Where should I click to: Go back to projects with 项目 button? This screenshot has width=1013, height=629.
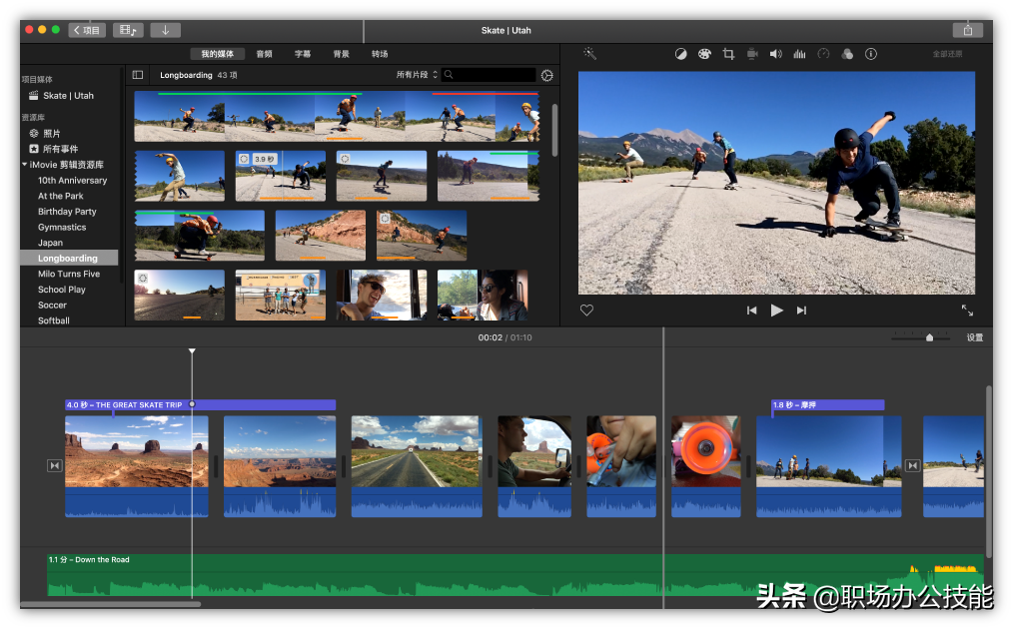(x=87, y=30)
